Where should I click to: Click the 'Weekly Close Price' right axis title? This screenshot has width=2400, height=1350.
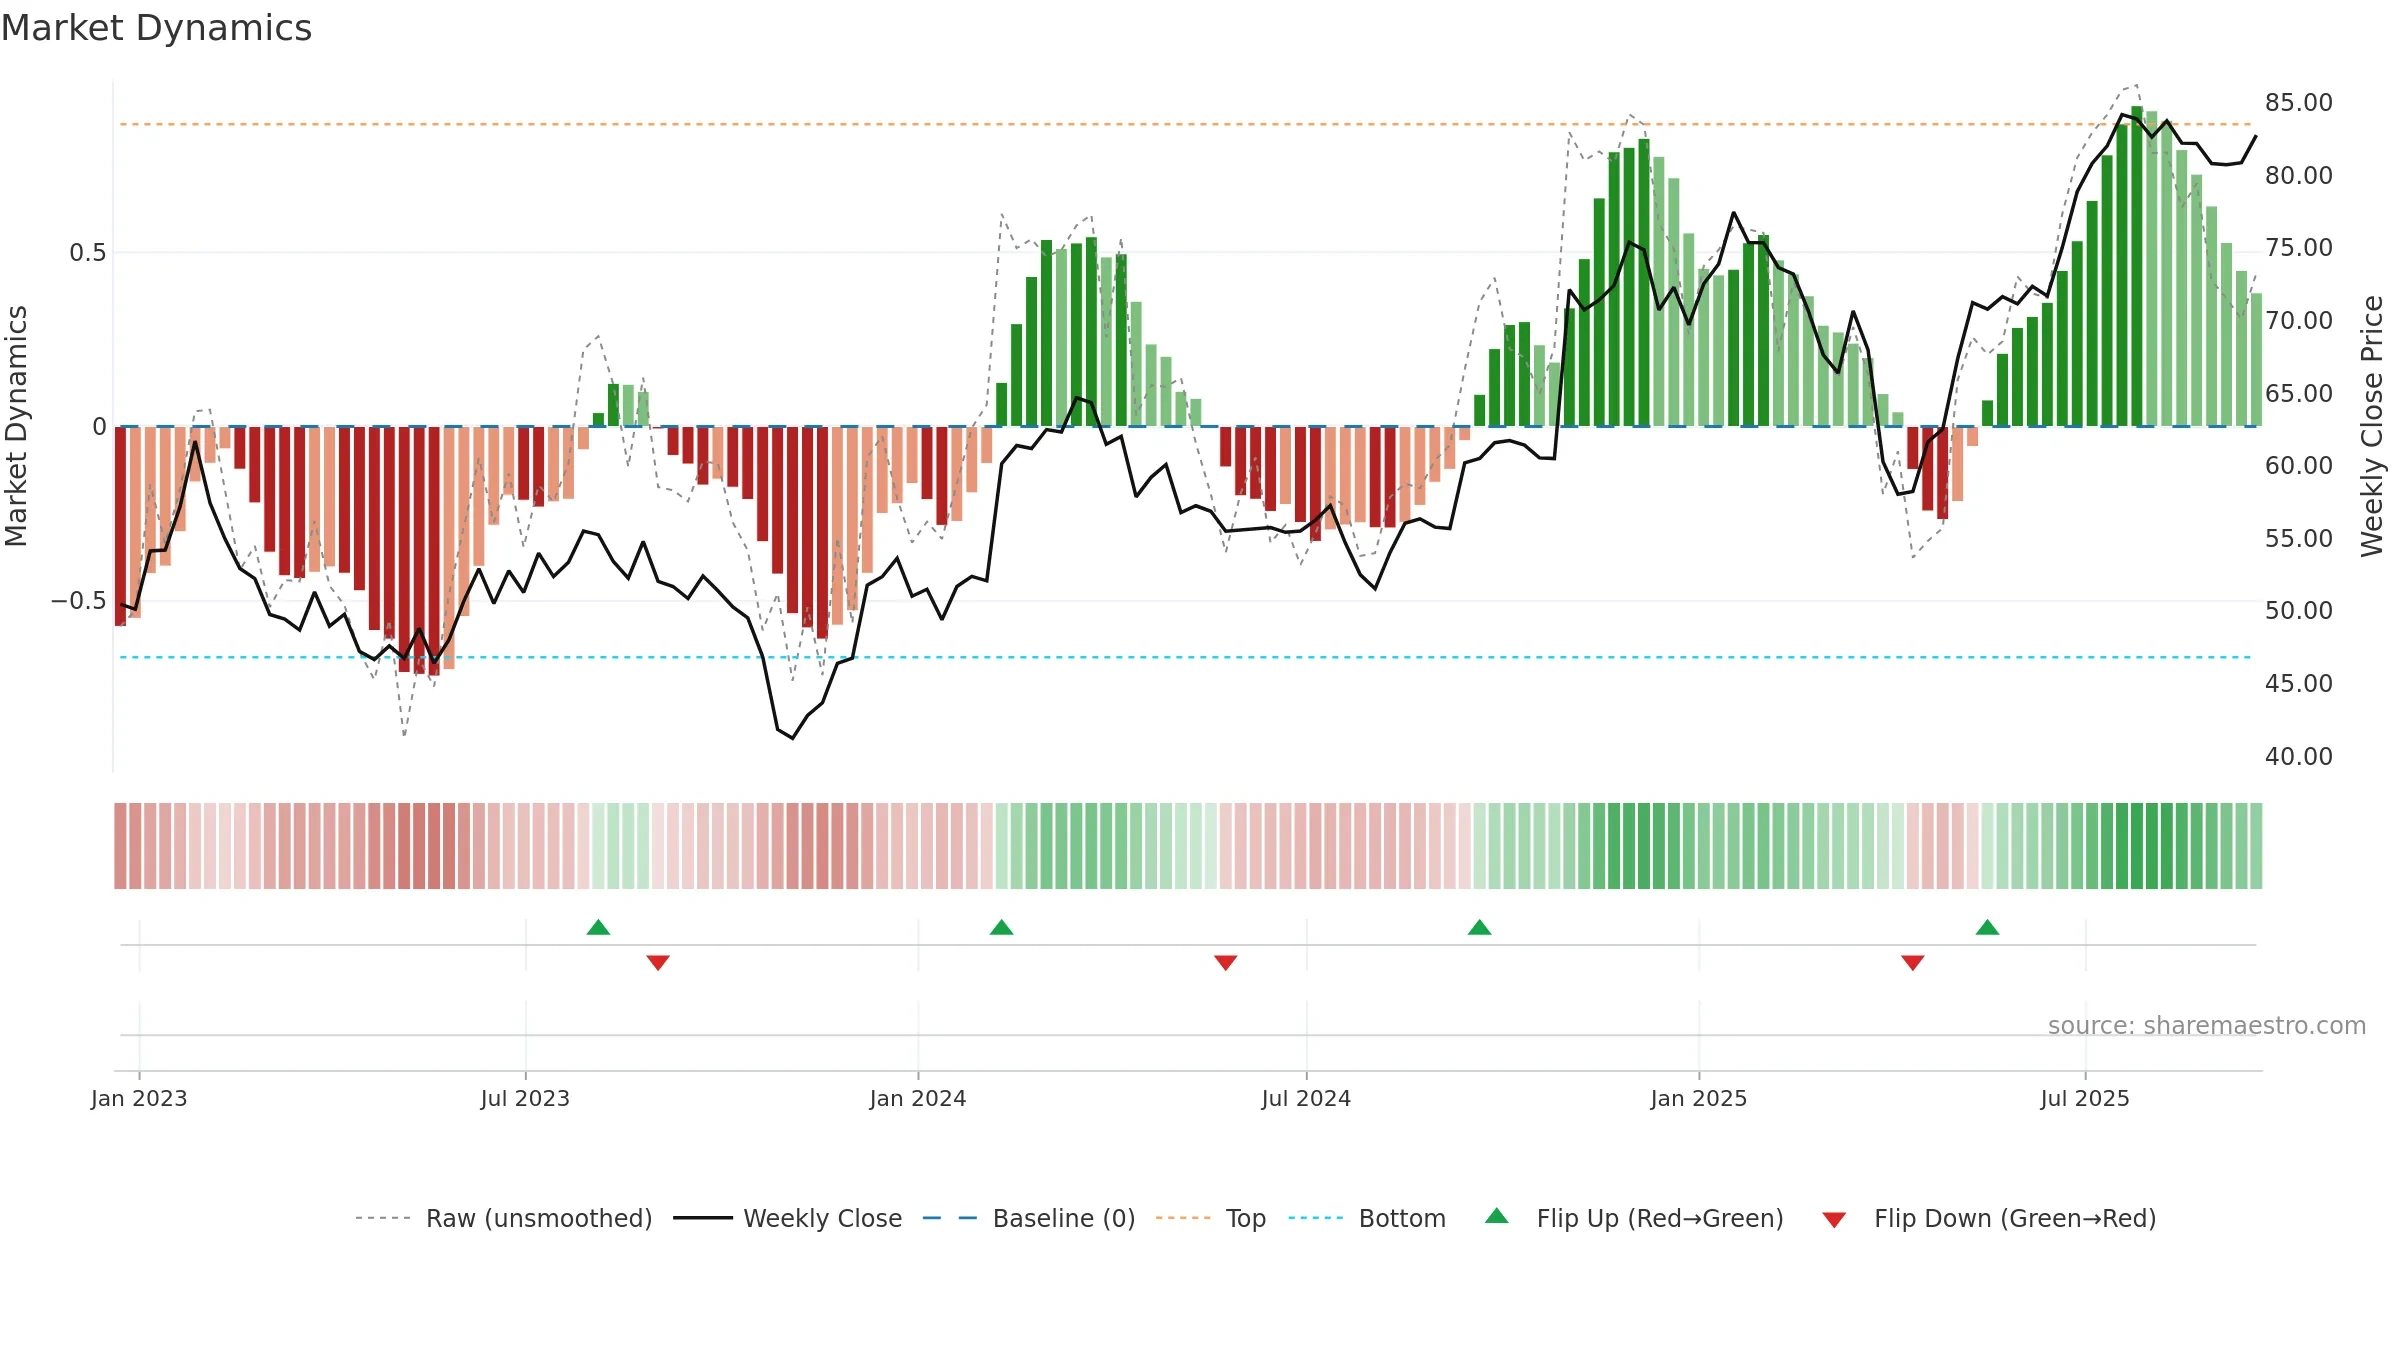[2372, 426]
